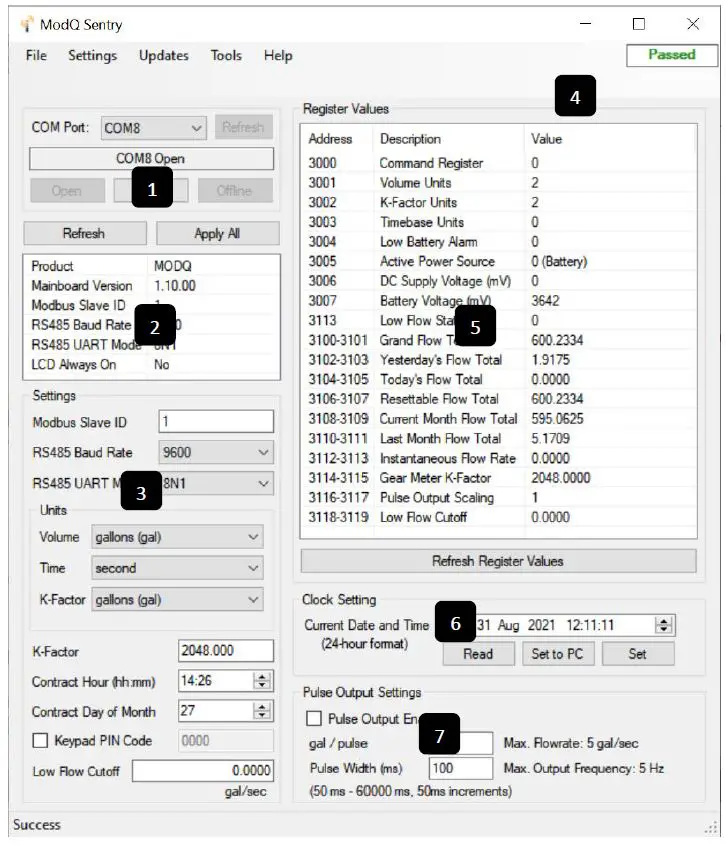This screenshot has height=846, width=726.
Task: Click the Apply All button
Action: 217,234
